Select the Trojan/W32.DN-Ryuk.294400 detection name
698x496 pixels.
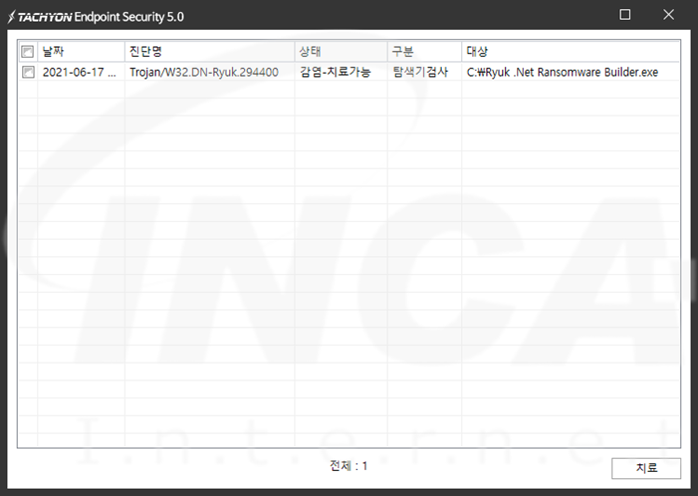pyautogui.click(x=204, y=72)
